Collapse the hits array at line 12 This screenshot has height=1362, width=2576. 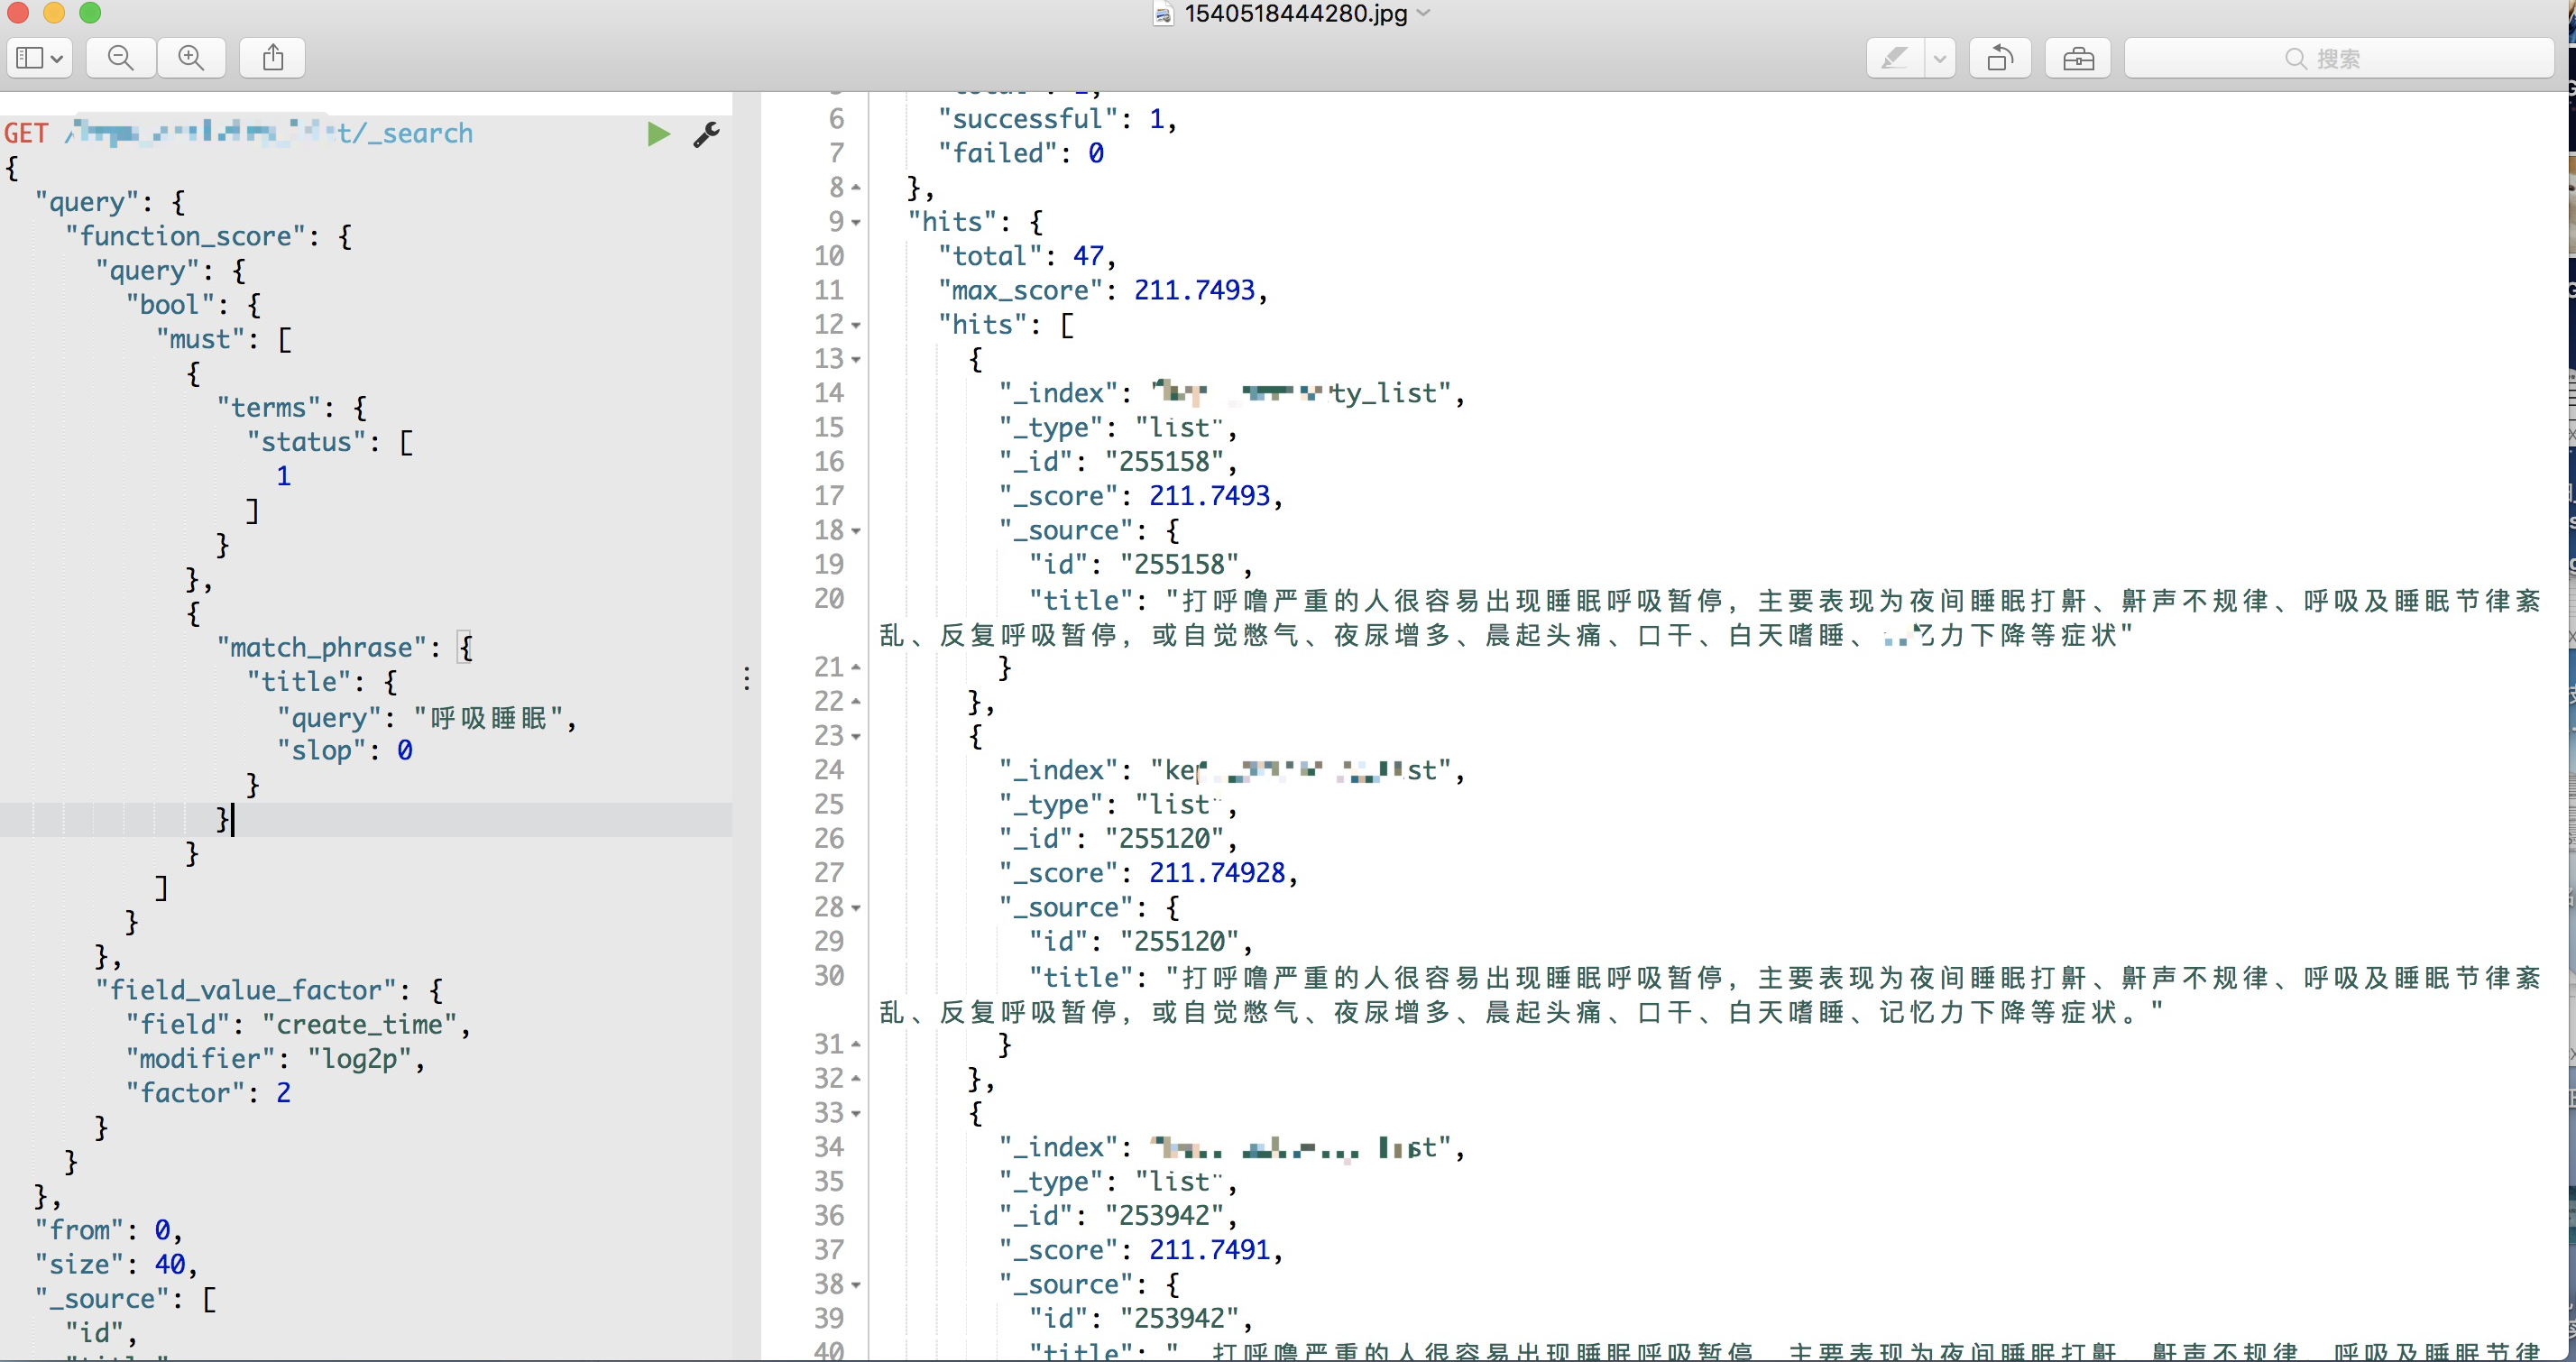[x=856, y=325]
